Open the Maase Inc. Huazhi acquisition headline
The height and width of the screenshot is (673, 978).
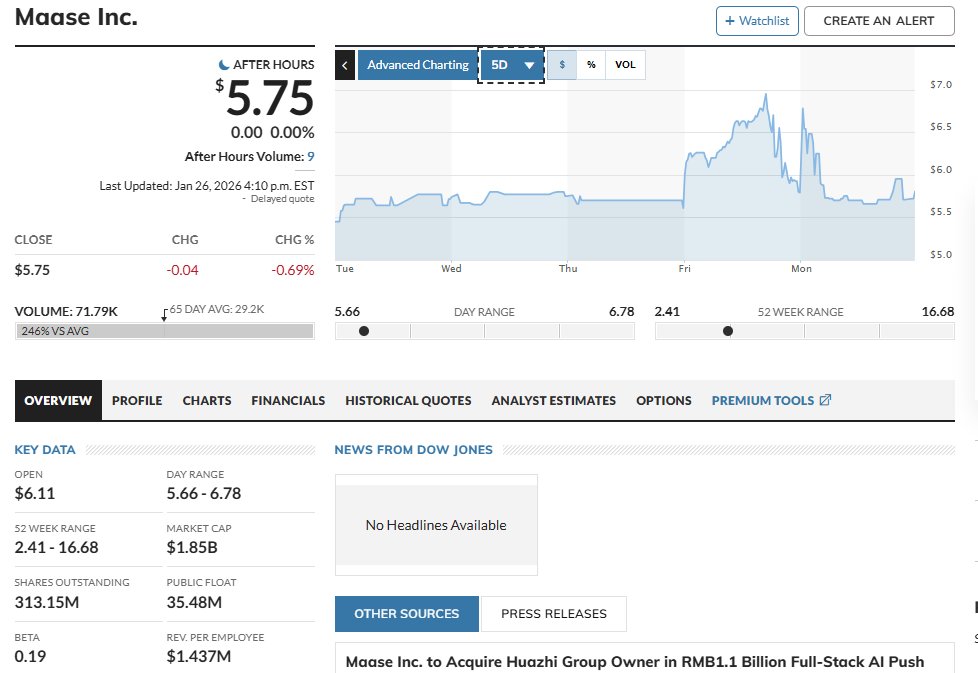pyautogui.click(x=635, y=662)
